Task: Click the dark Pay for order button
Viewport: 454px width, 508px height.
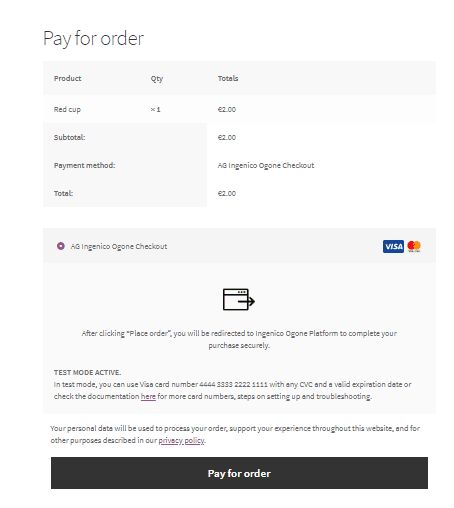Action: click(239, 473)
